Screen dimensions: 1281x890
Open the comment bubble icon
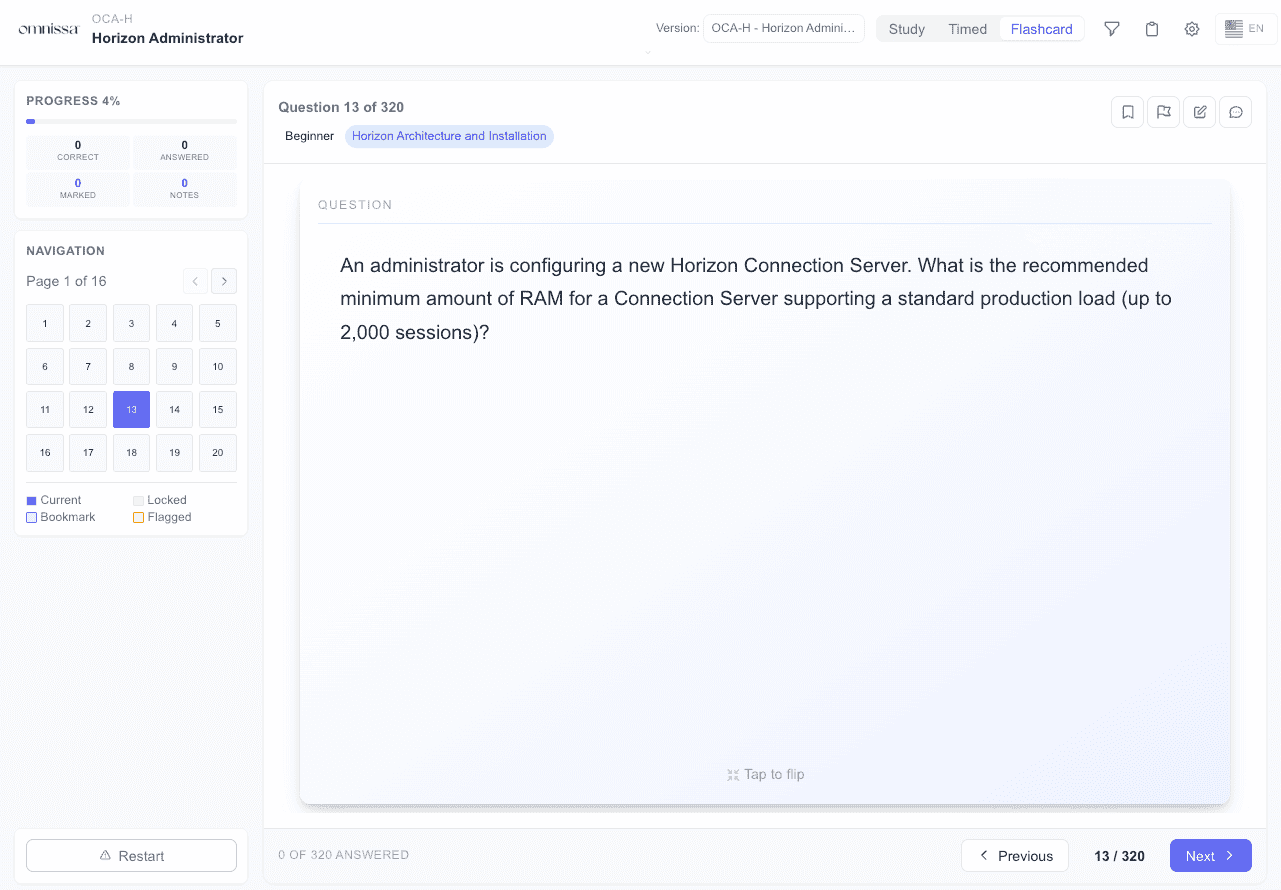tap(1236, 112)
